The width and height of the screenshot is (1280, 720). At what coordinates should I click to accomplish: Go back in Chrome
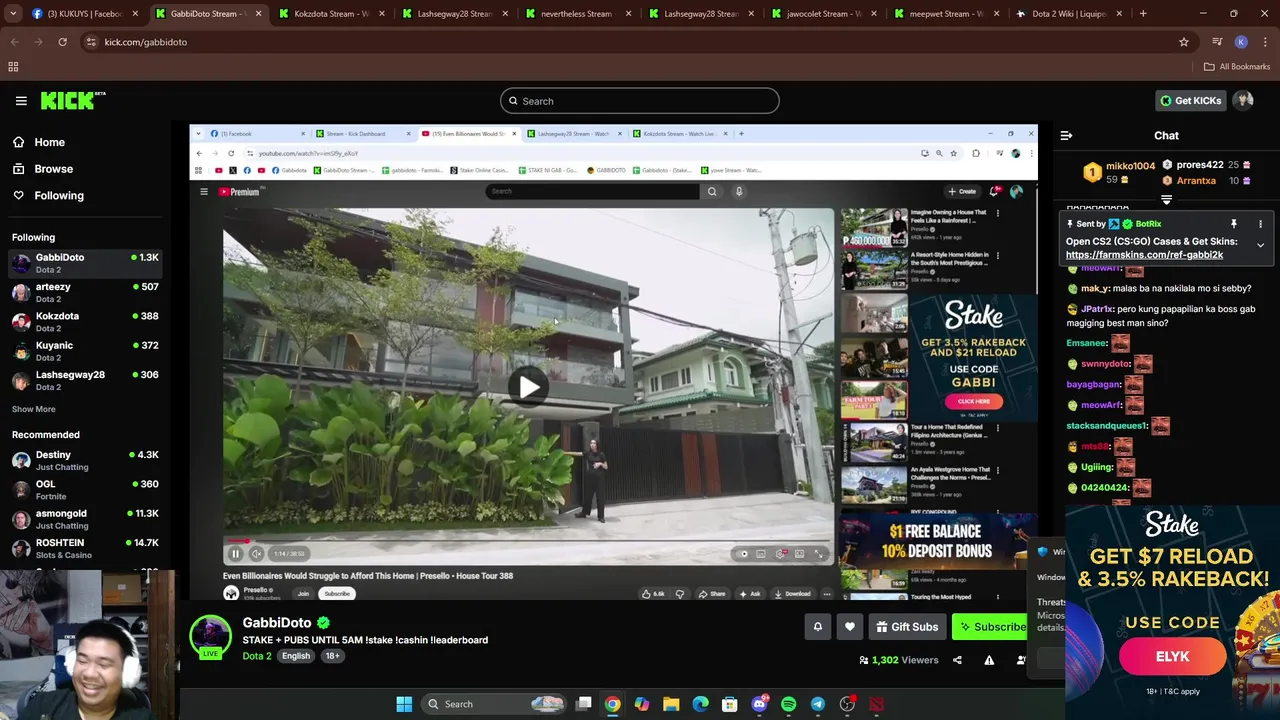pos(14,42)
